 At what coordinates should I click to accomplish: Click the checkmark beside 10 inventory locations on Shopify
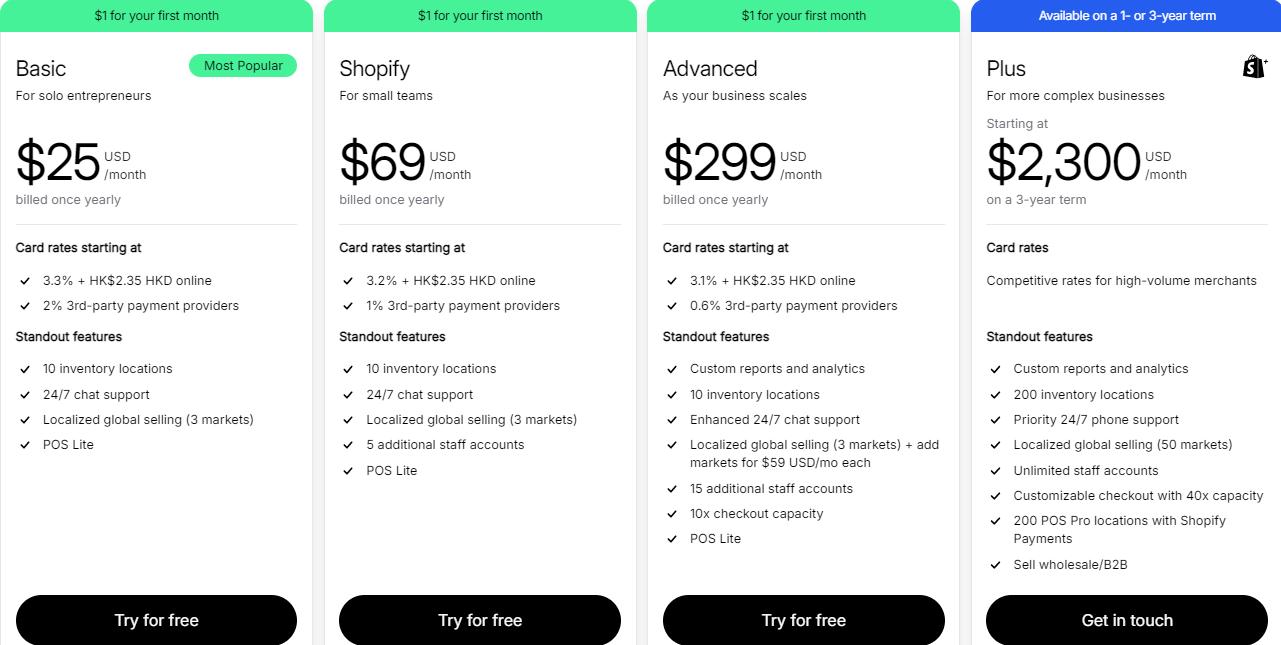(350, 369)
